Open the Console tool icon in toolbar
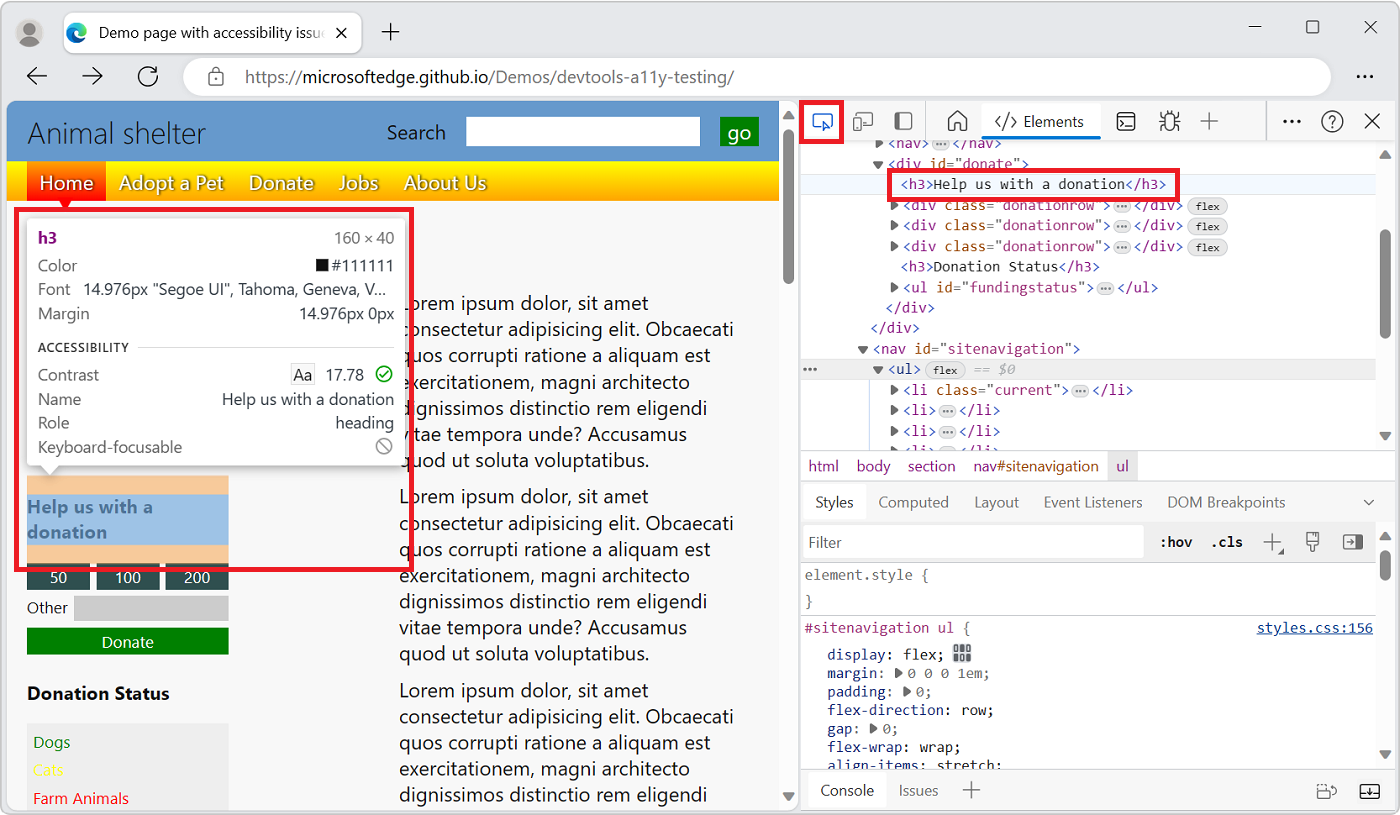The image size is (1400, 815). point(1126,122)
